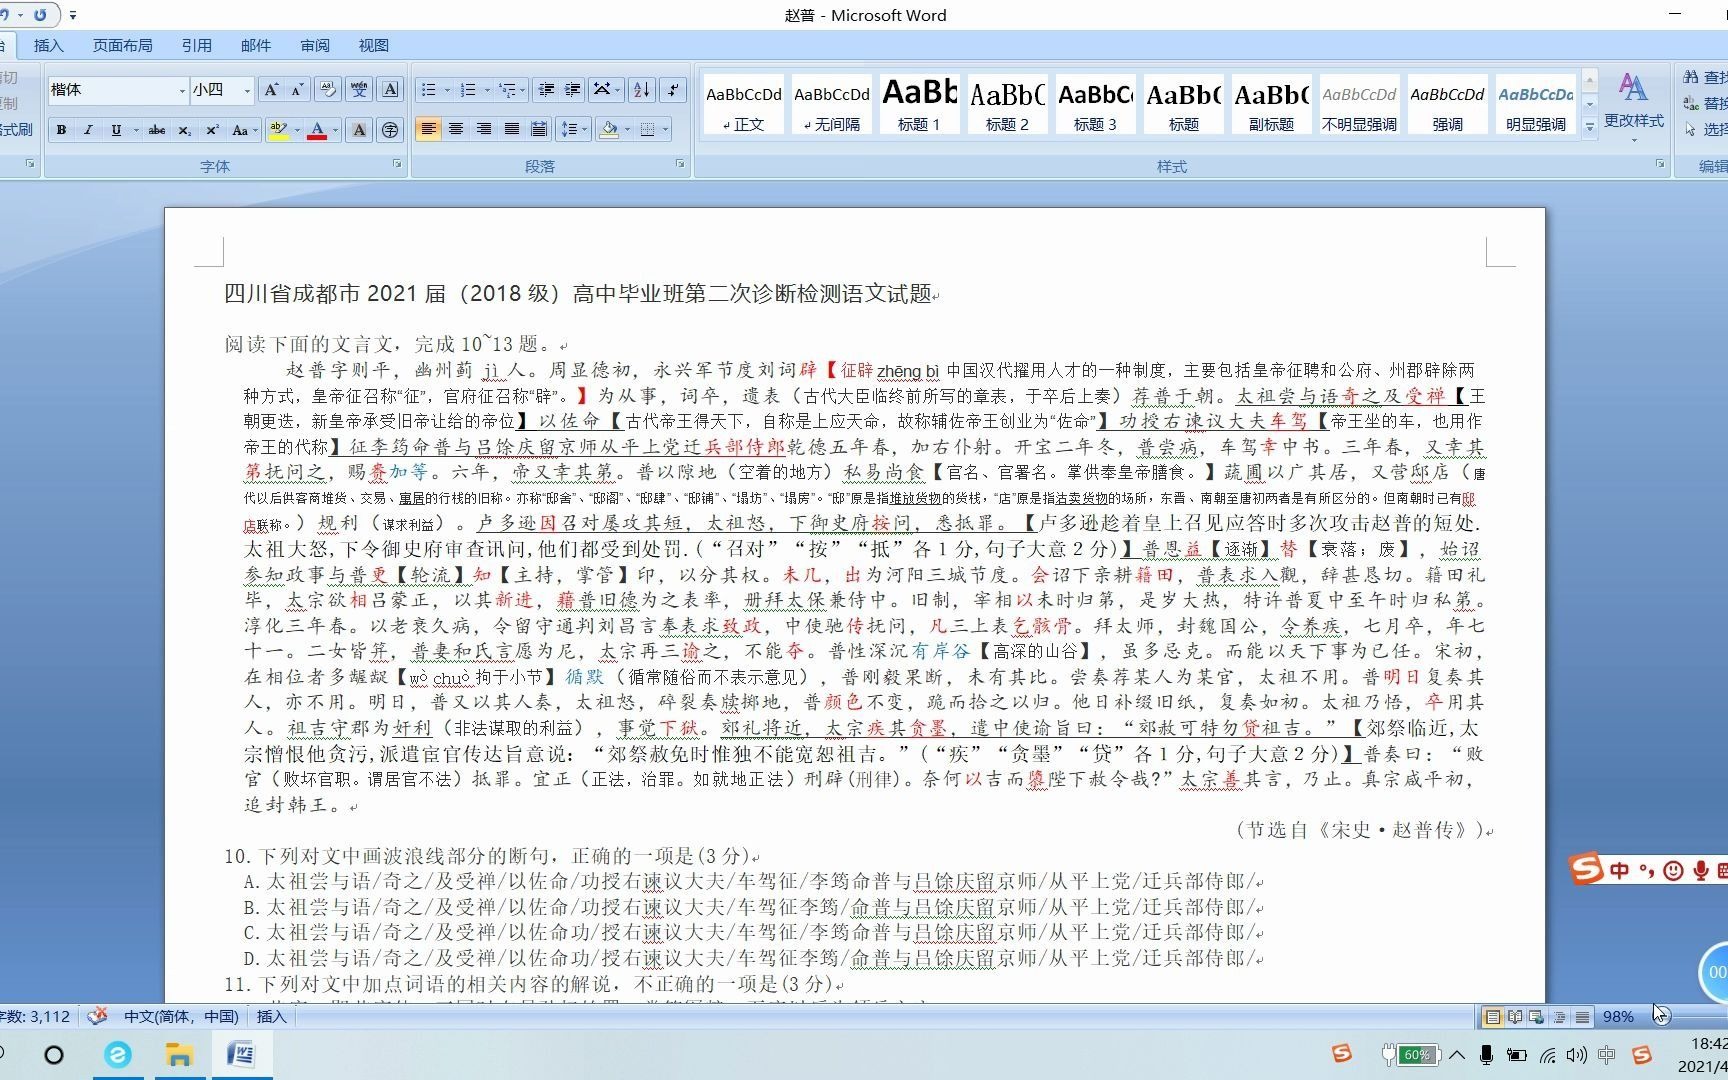Open the 视图 ribbon tab
Screen dimensions: 1728x1080
pos(374,45)
